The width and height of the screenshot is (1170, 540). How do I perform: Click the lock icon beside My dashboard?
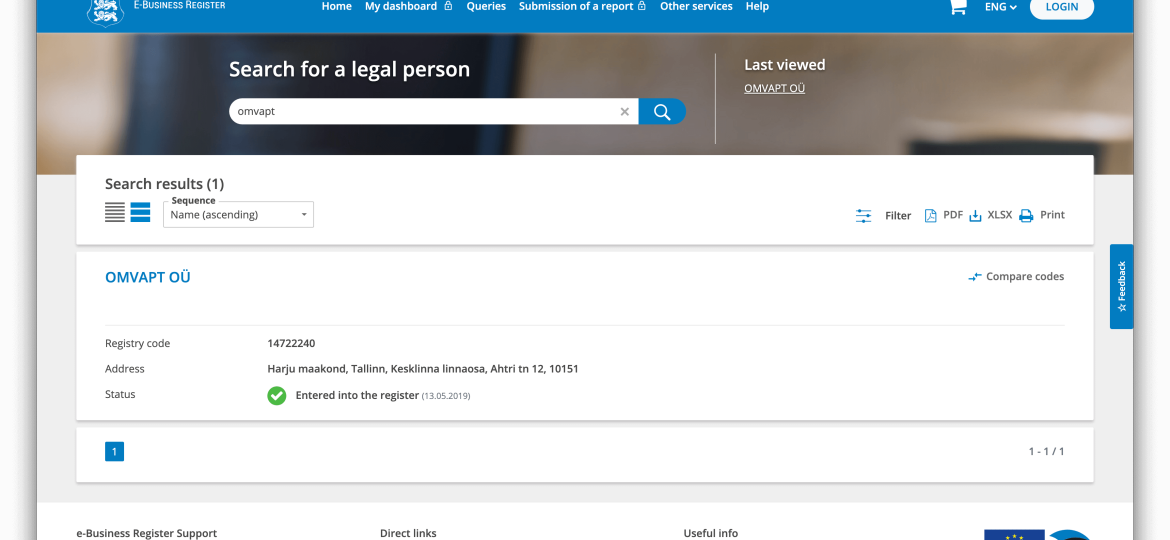click(x=448, y=6)
